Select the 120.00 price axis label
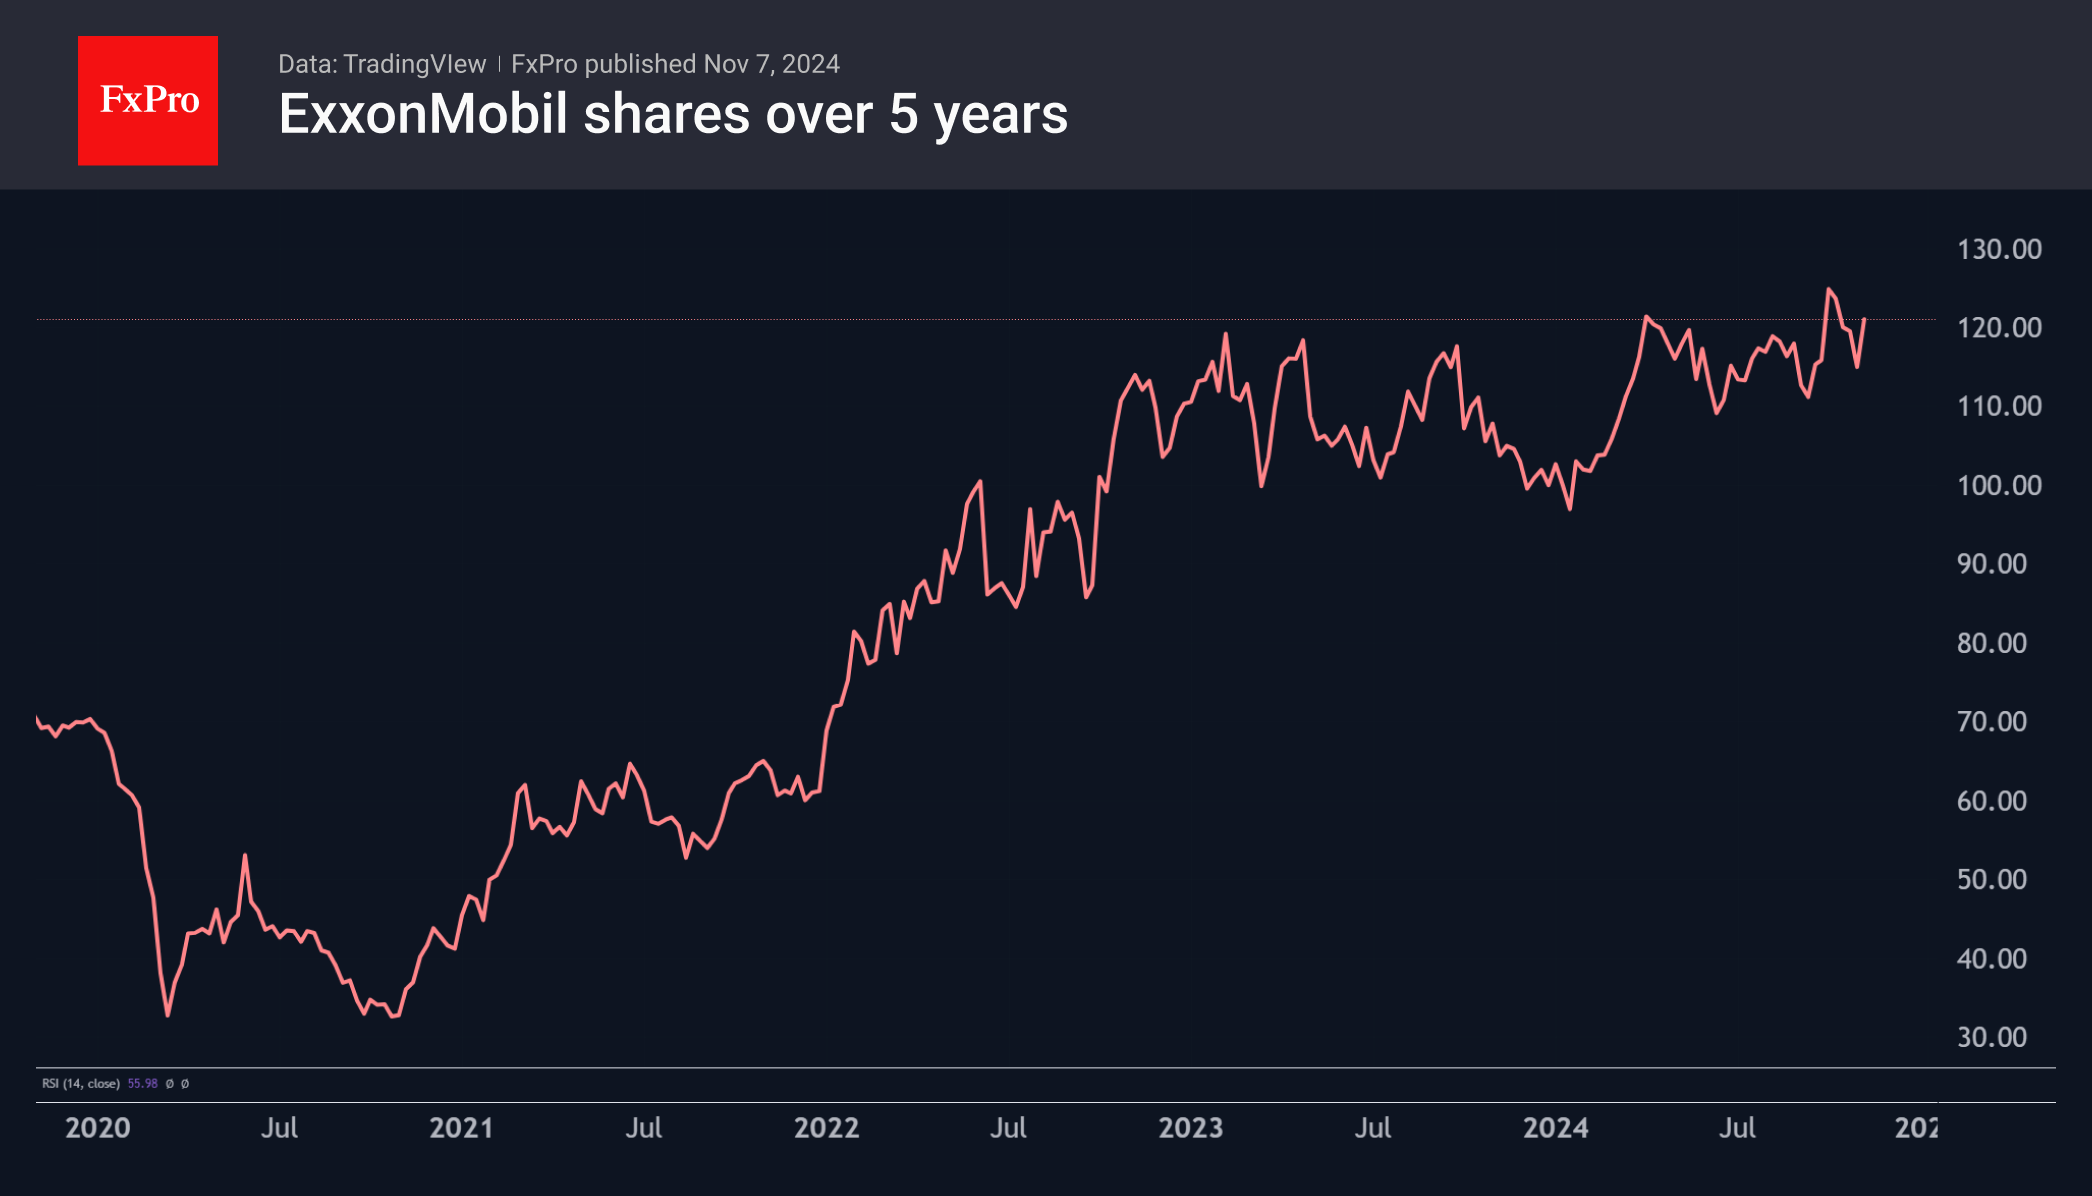Image resolution: width=2092 pixels, height=1196 pixels. coord(1999,328)
